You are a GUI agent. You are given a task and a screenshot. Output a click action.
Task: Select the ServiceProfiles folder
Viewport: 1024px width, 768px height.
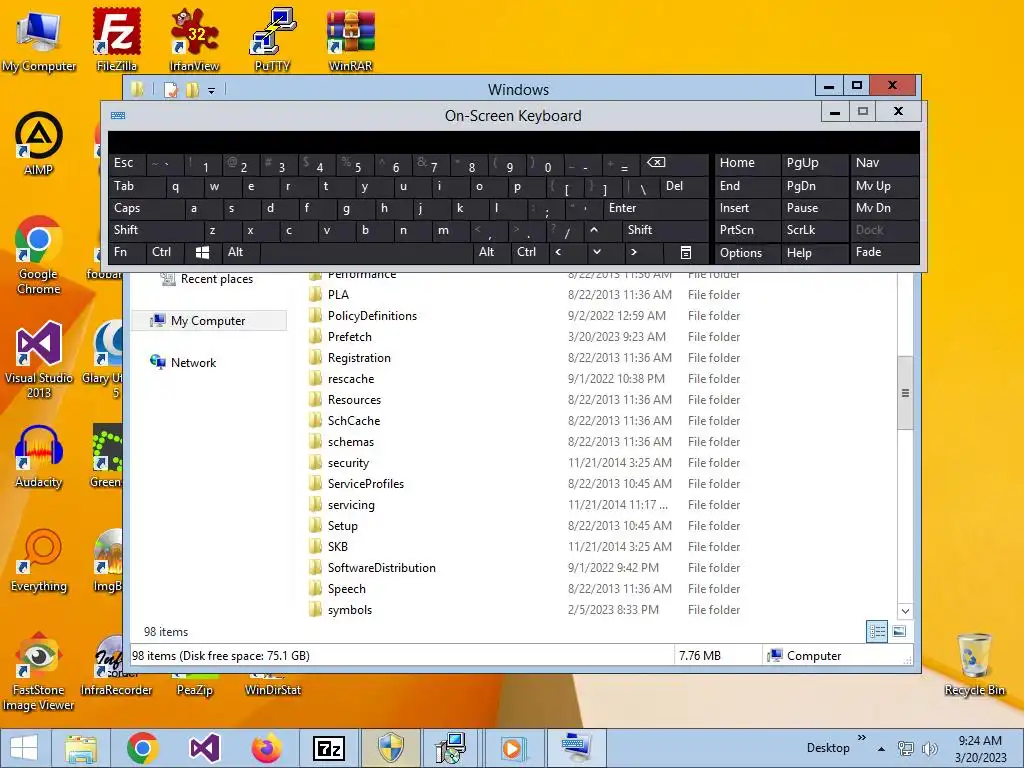click(366, 484)
